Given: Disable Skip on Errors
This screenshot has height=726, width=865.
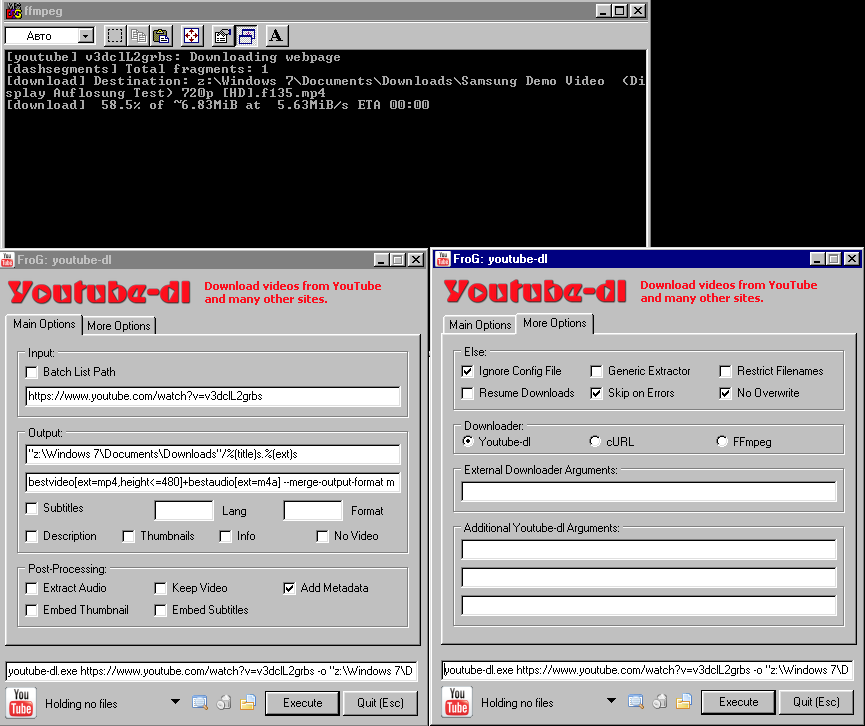Looking at the screenshot, I should 596,393.
